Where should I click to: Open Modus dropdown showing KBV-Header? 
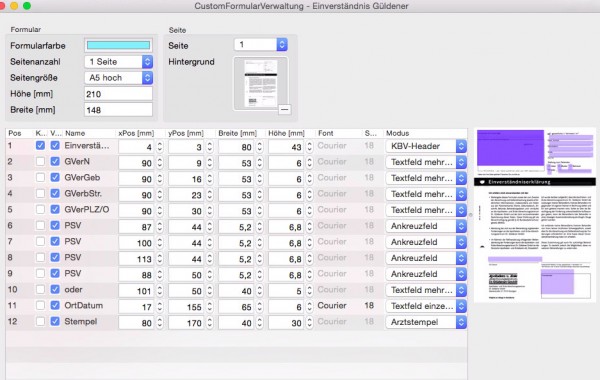pyautogui.click(x=426, y=146)
